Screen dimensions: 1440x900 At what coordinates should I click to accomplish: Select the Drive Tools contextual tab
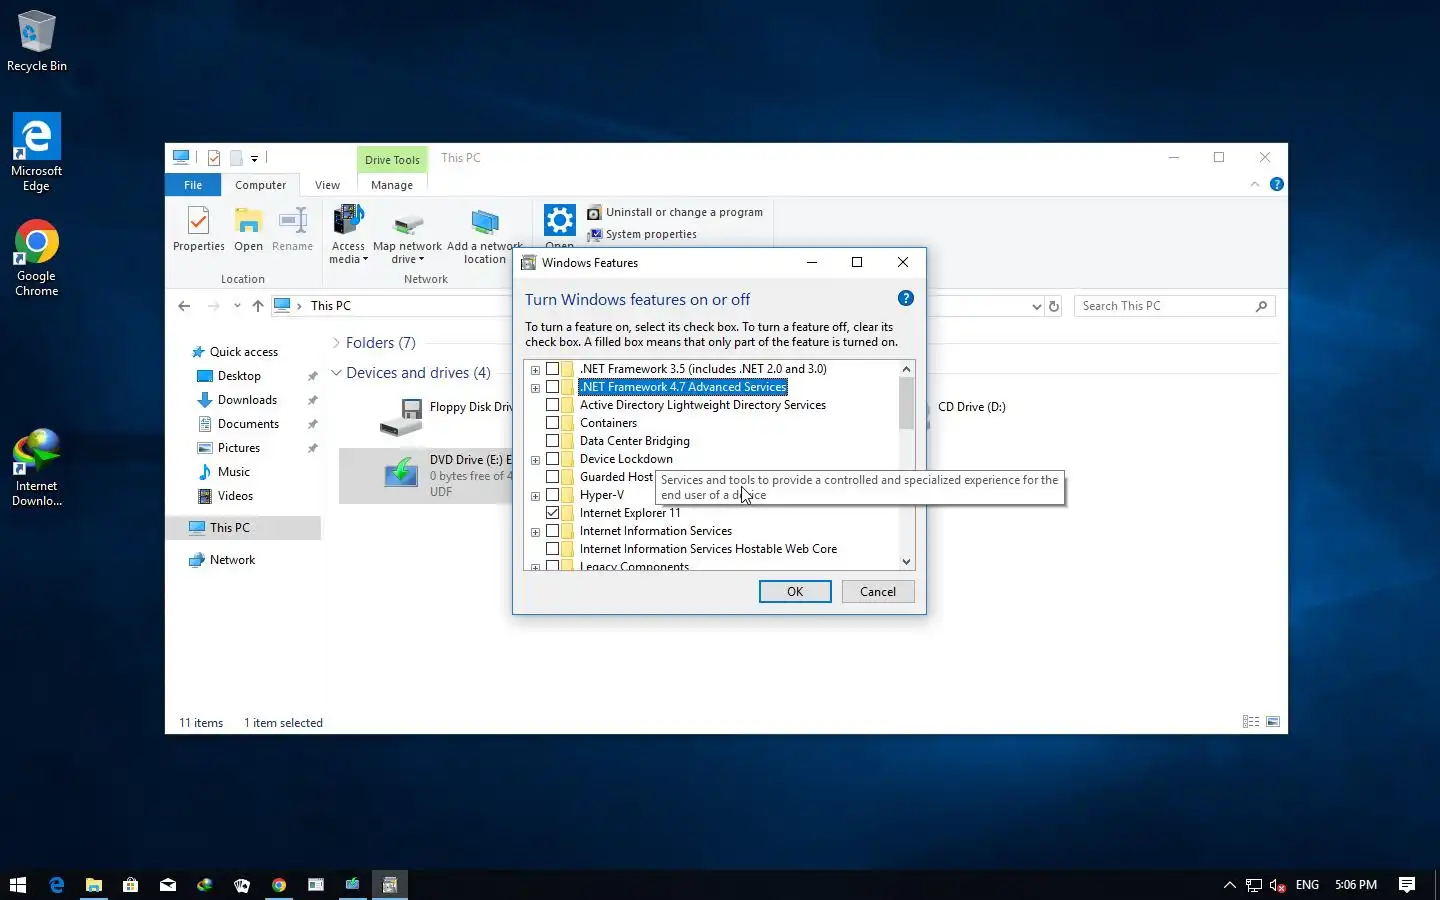(392, 160)
